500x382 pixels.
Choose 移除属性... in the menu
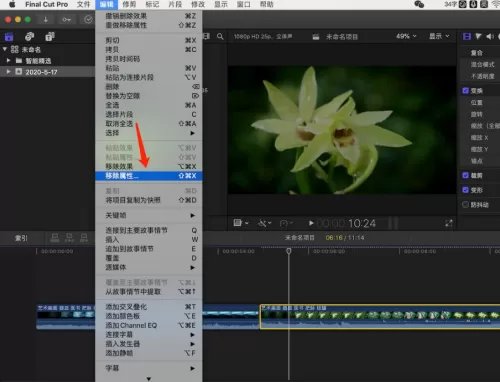pos(149,176)
